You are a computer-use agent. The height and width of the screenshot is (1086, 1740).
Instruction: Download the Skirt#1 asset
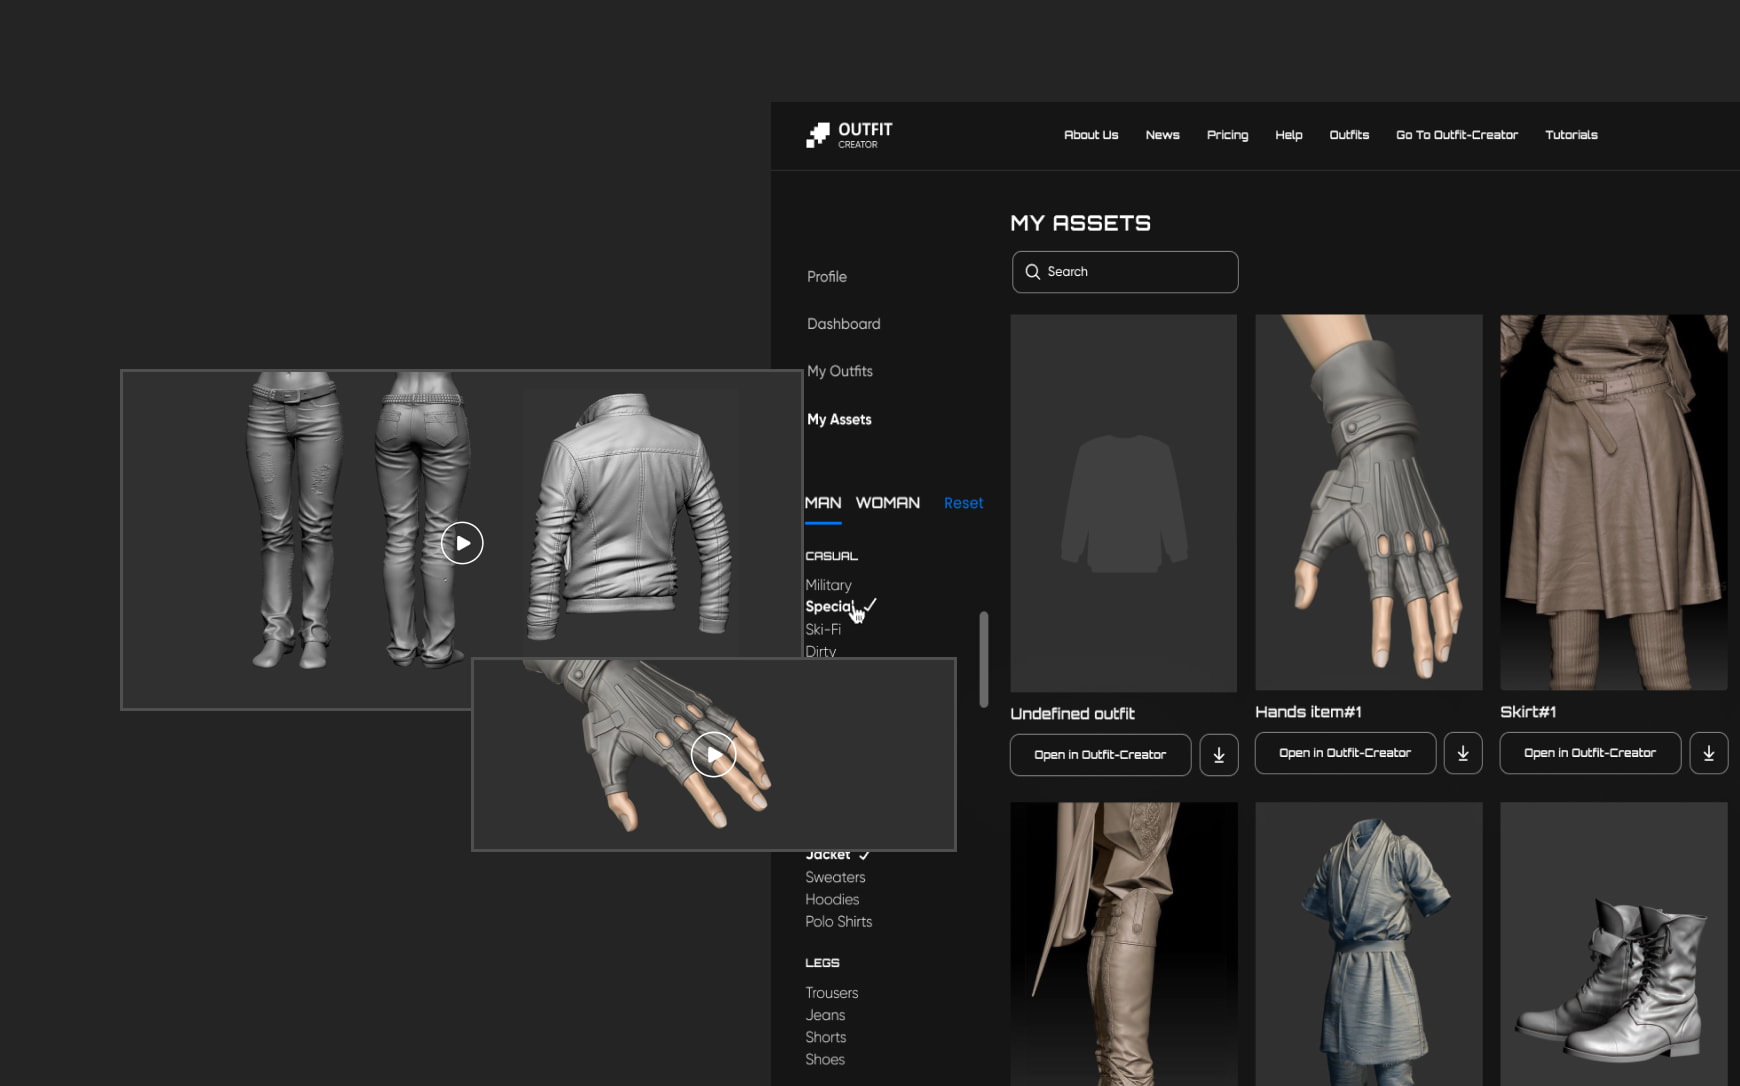click(x=1708, y=753)
